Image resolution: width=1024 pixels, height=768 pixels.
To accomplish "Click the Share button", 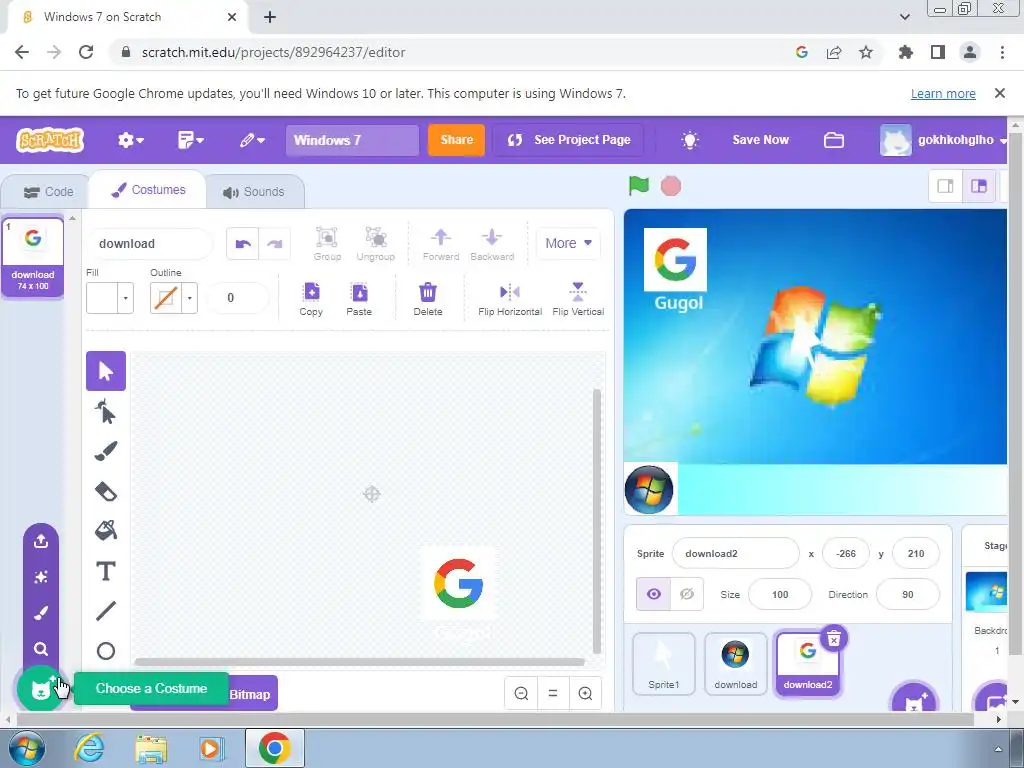I will pos(456,140).
